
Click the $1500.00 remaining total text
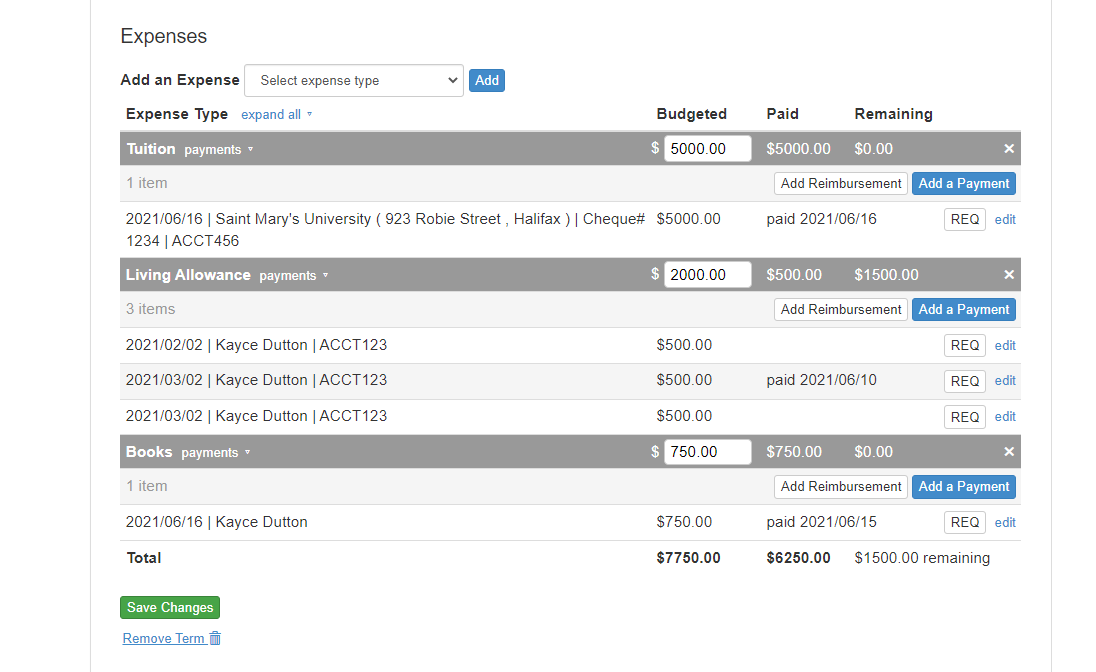click(922, 558)
